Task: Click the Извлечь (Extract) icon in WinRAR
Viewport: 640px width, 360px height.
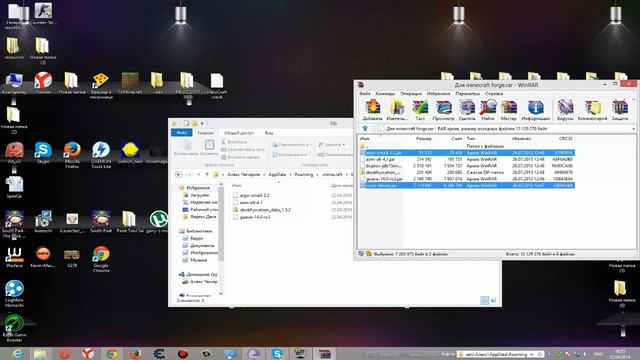Action: (397, 110)
